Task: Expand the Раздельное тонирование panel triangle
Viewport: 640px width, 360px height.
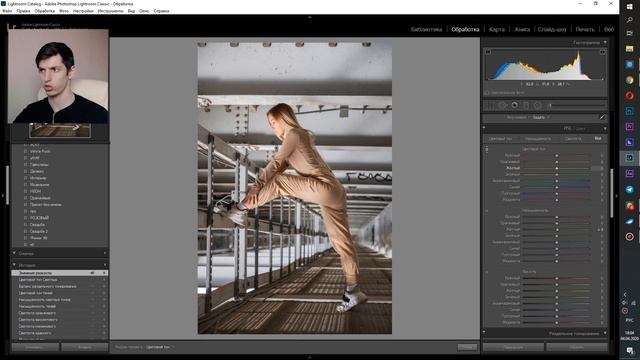Action: (x=605, y=333)
